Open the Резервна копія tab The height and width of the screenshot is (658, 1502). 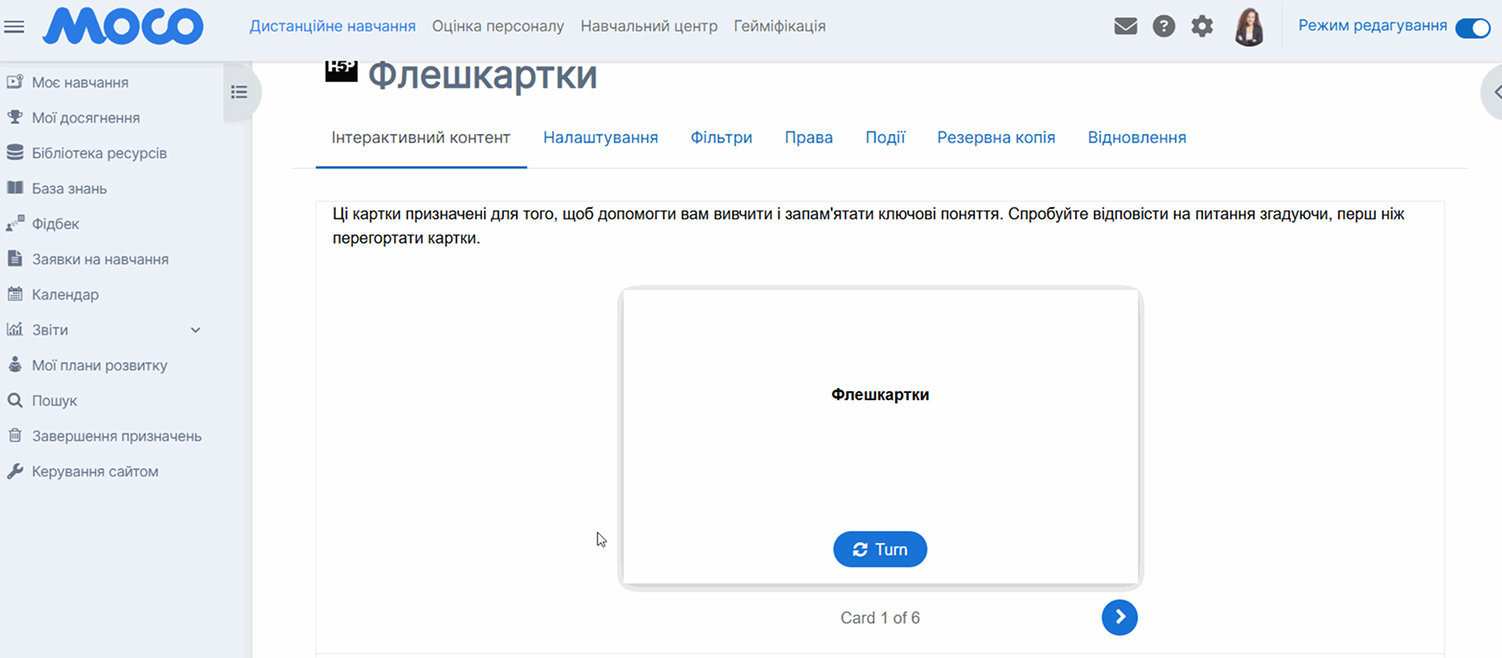(995, 137)
